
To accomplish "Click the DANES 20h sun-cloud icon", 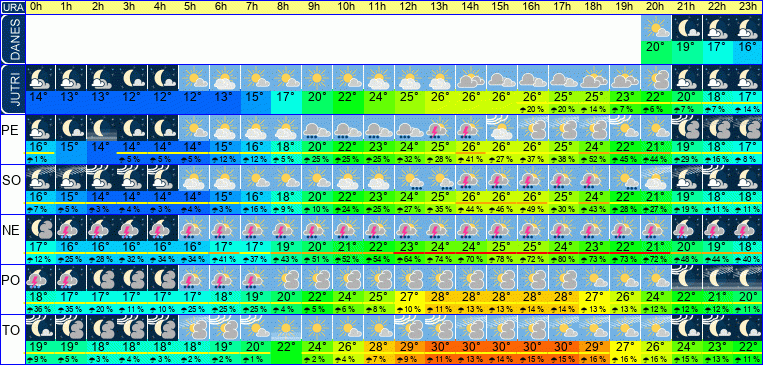I will [656, 28].
